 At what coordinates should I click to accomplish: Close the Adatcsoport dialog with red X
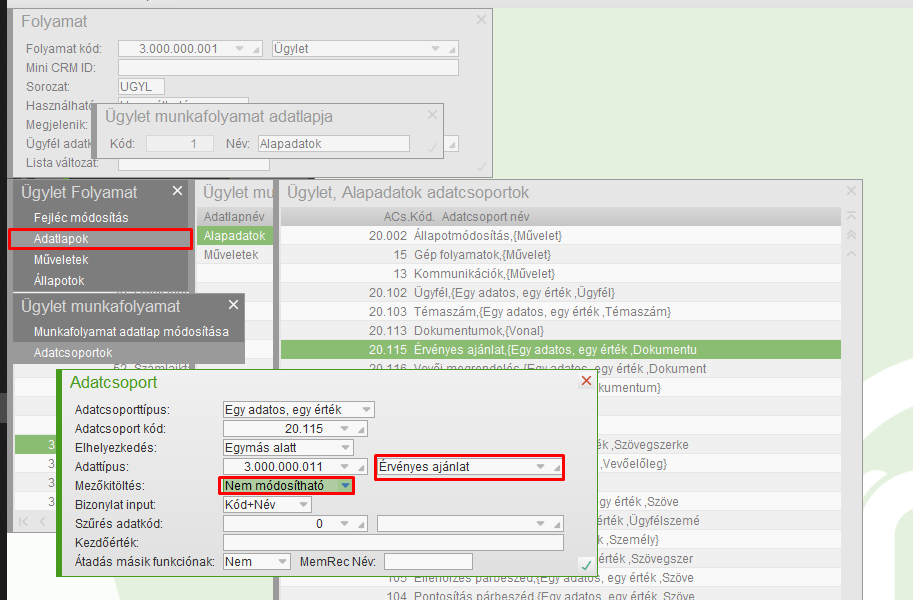point(586,381)
